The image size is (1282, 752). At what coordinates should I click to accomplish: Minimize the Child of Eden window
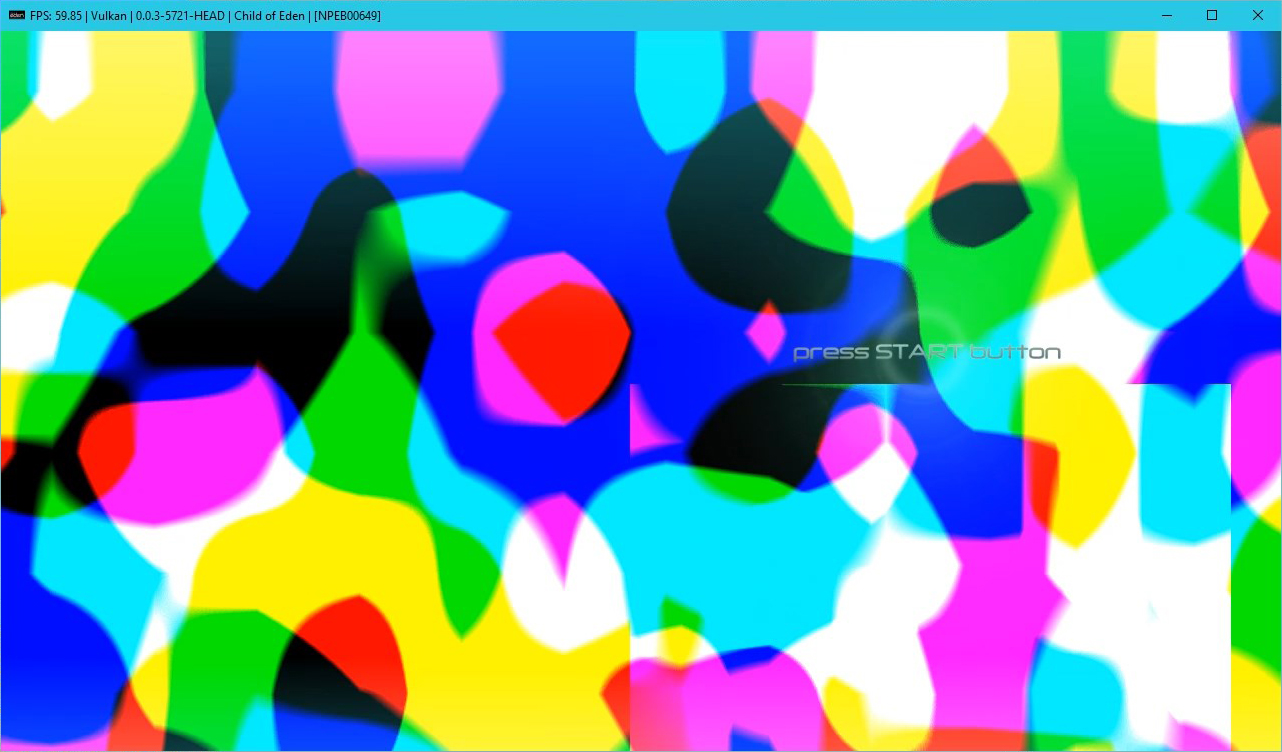[1166, 15]
